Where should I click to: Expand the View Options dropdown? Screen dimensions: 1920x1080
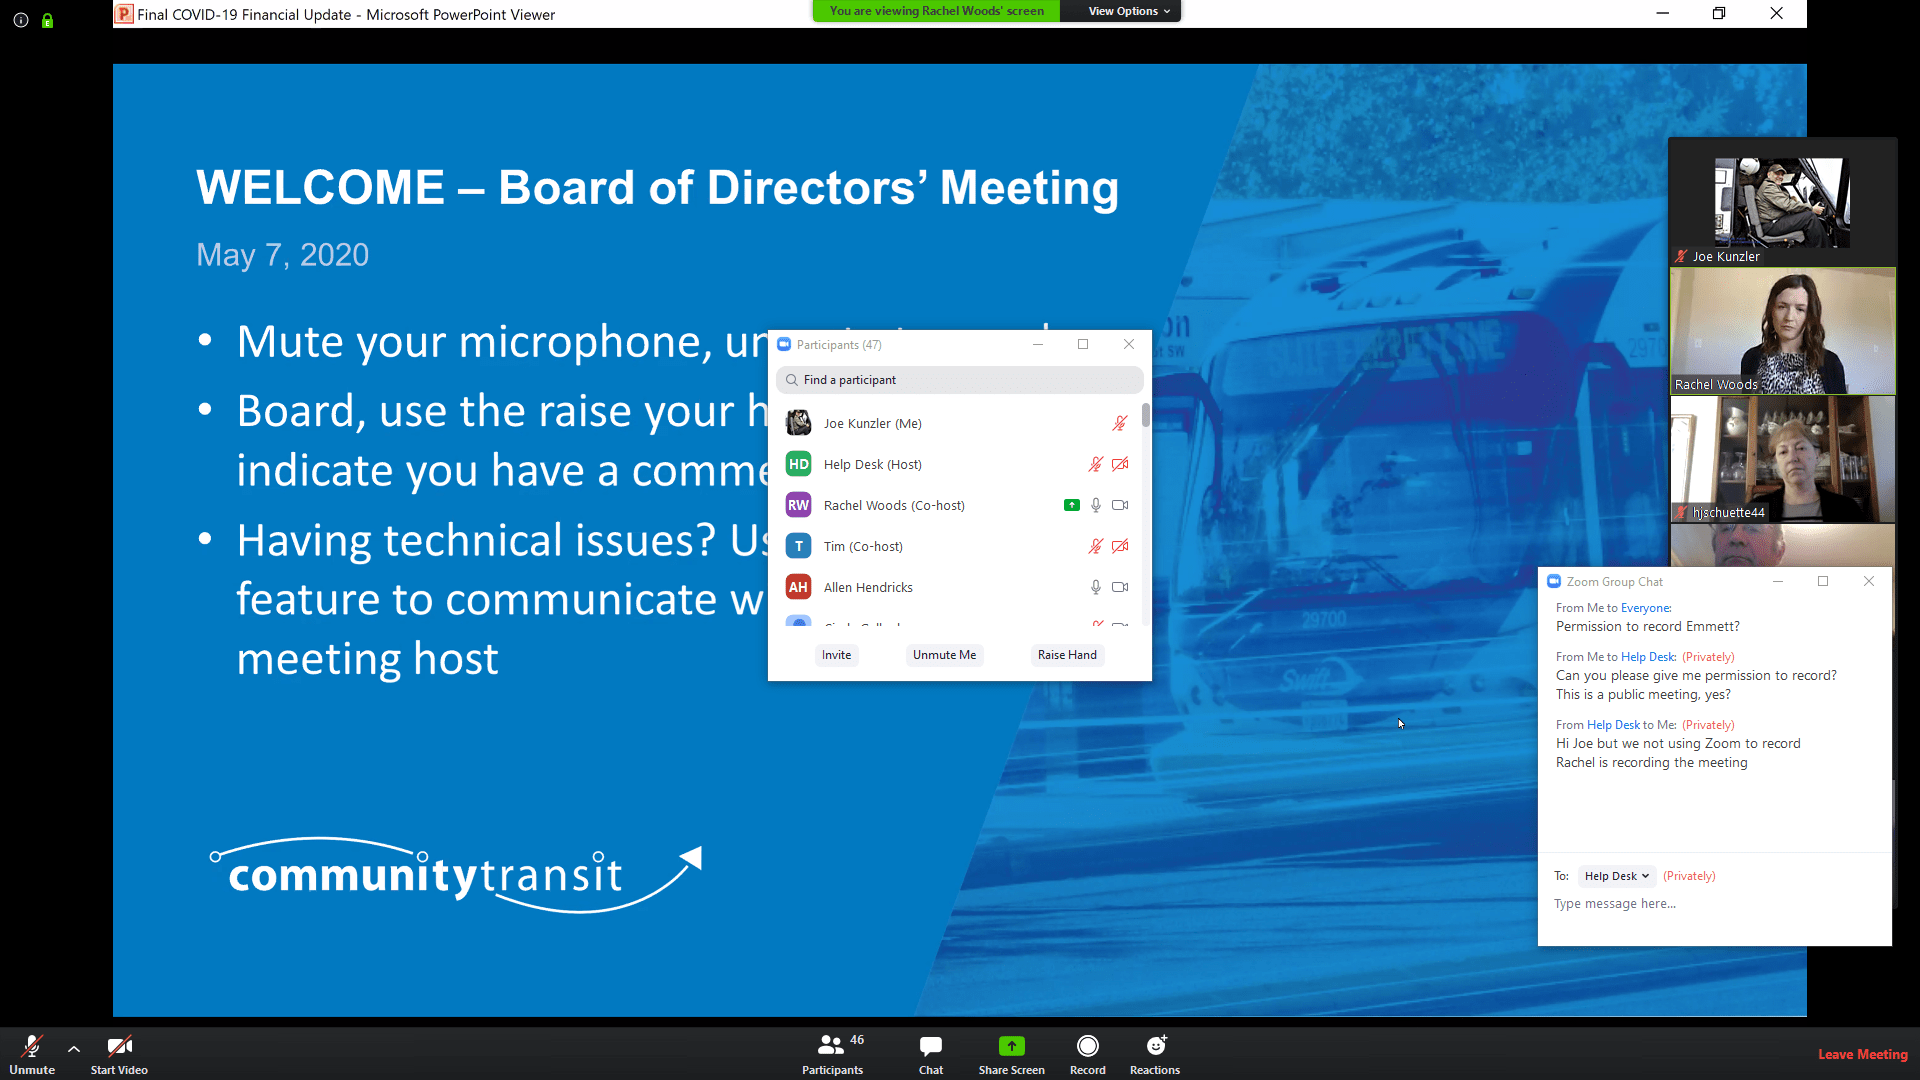[1129, 11]
